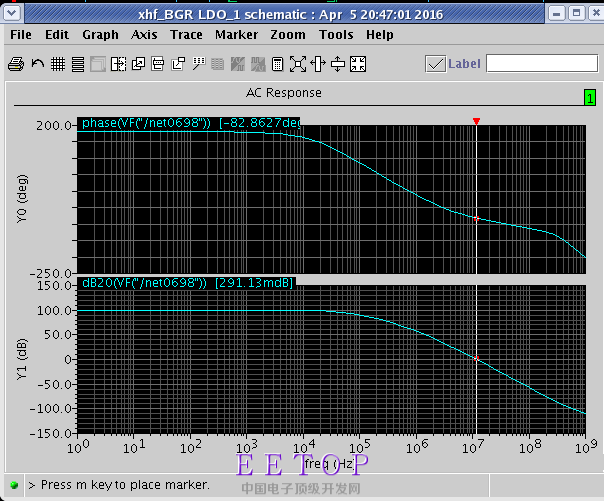Viewport: 604px width, 501px height.
Task: Click the Y0 (deg) axis label
Action: pos(22,199)
